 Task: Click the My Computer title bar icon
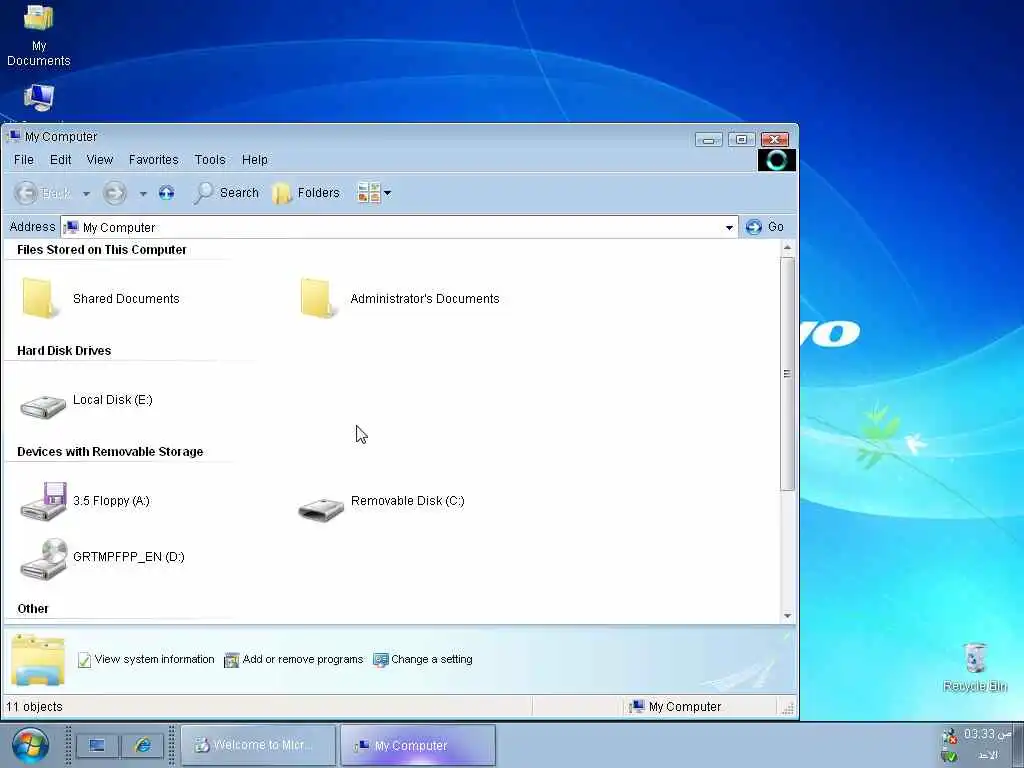(13, 136)
